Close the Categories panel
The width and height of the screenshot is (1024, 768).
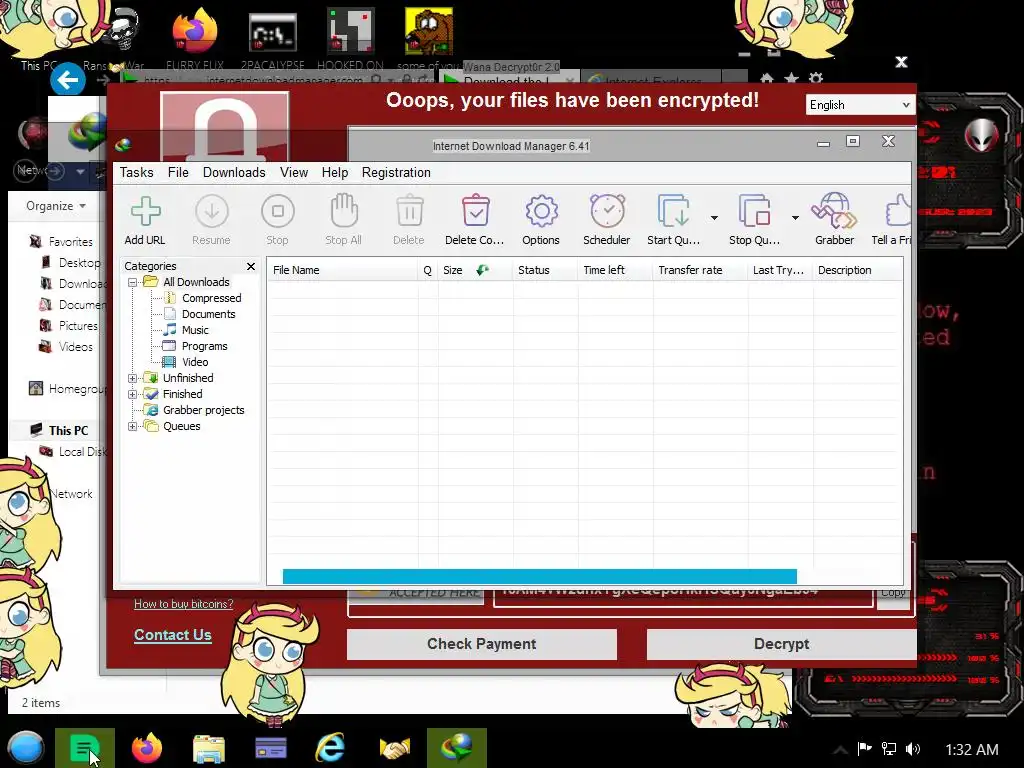tap(251, 266)
